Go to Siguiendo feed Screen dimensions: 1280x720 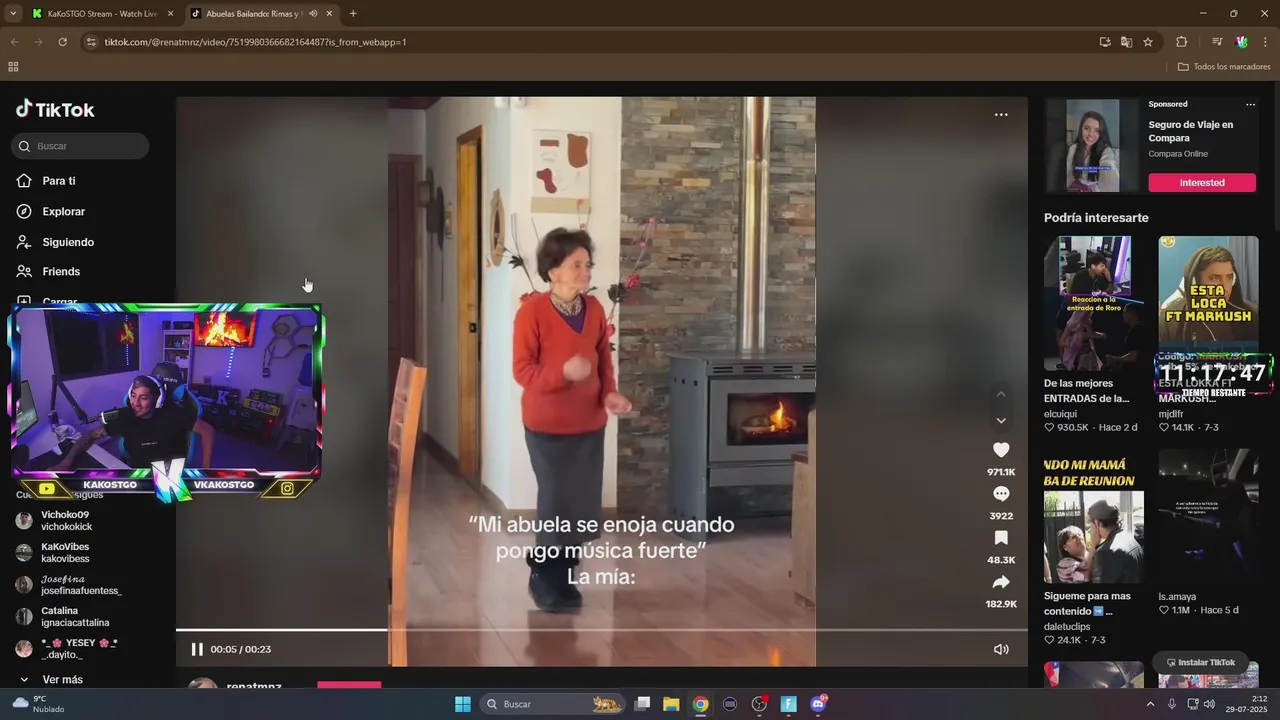click(55, 242)
